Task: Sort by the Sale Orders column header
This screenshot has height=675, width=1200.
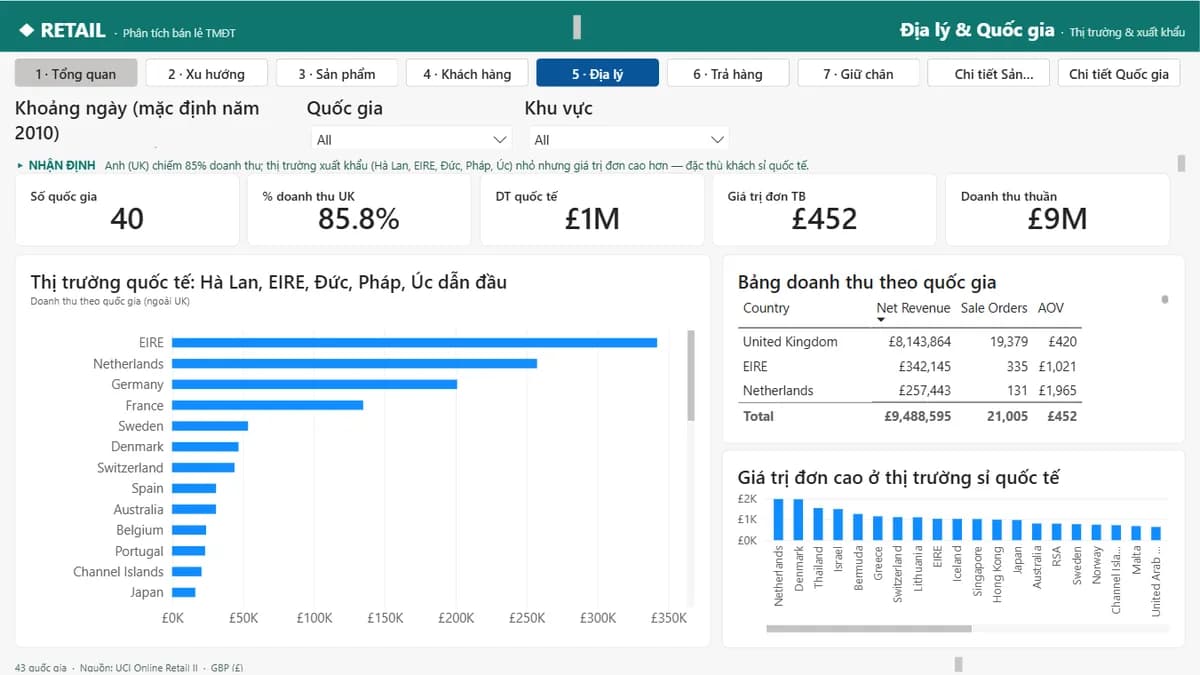Action: point(994,308)
